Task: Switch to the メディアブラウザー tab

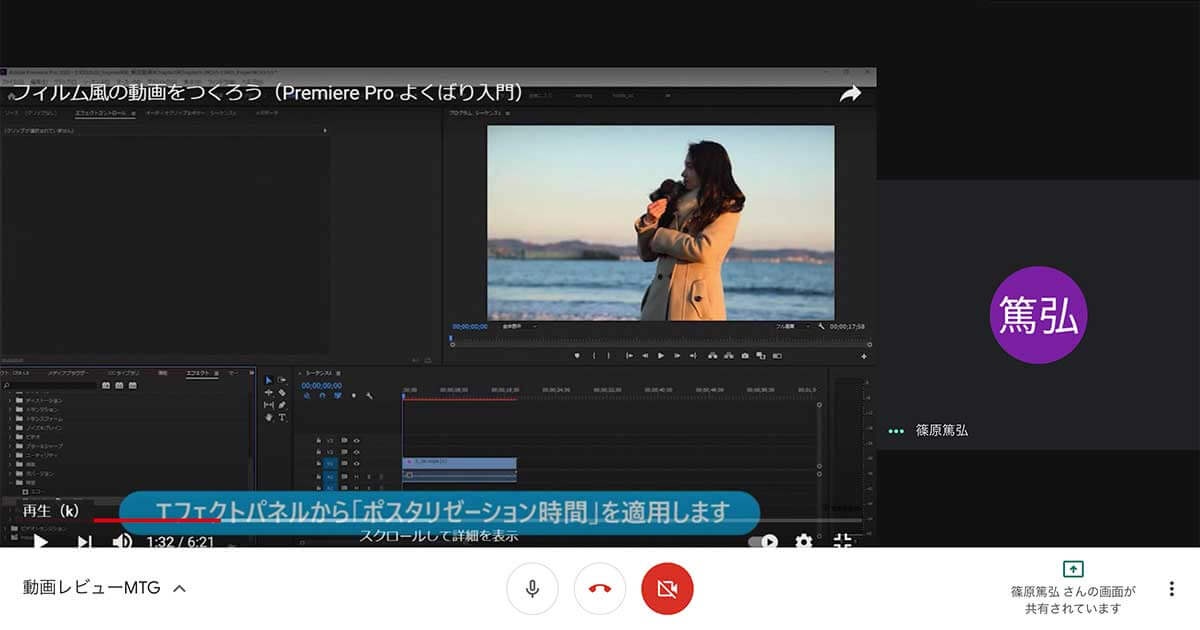Action: click(68, 373)
